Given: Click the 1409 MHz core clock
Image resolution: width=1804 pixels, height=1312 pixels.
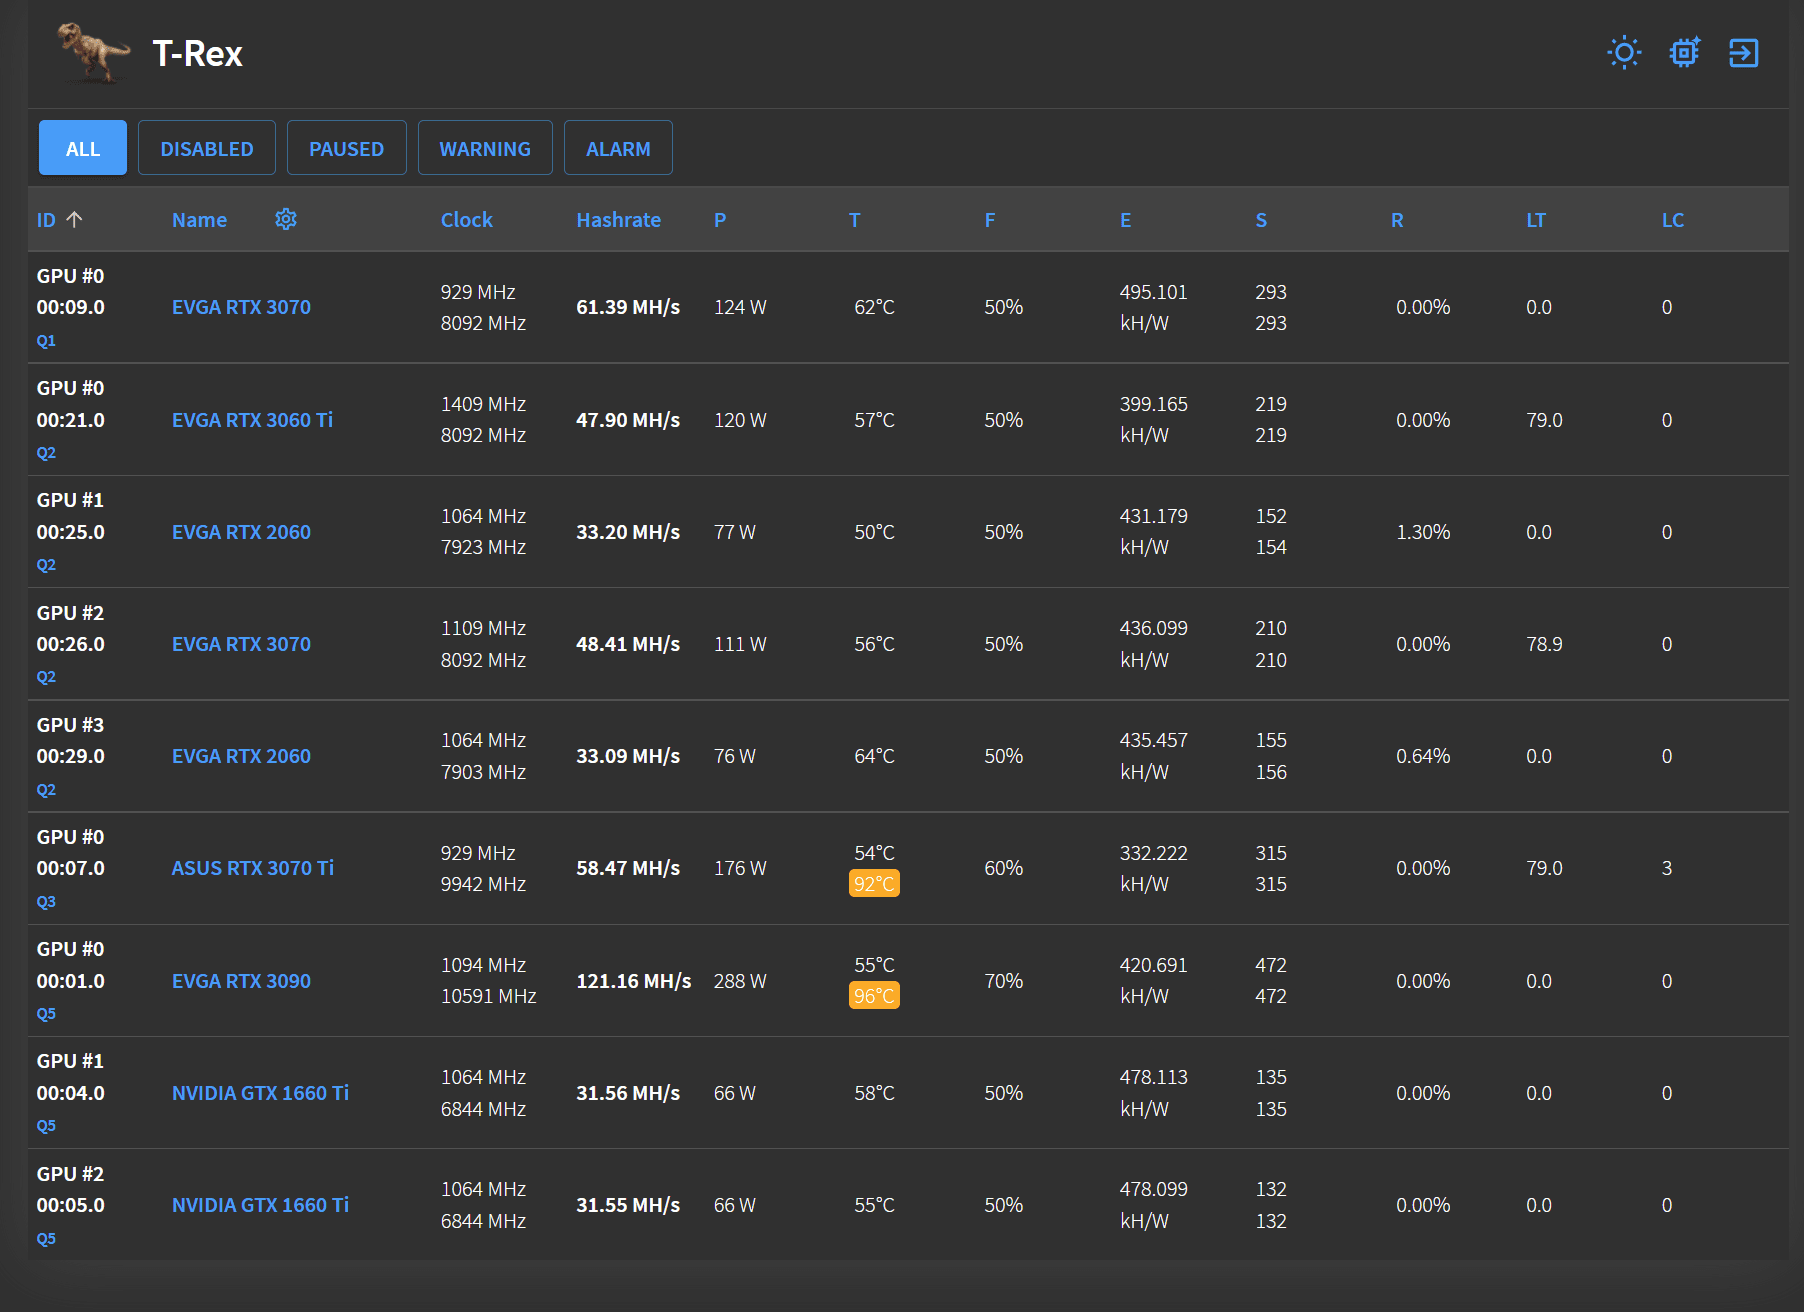Looking at the screenshot, I should 483,404.
